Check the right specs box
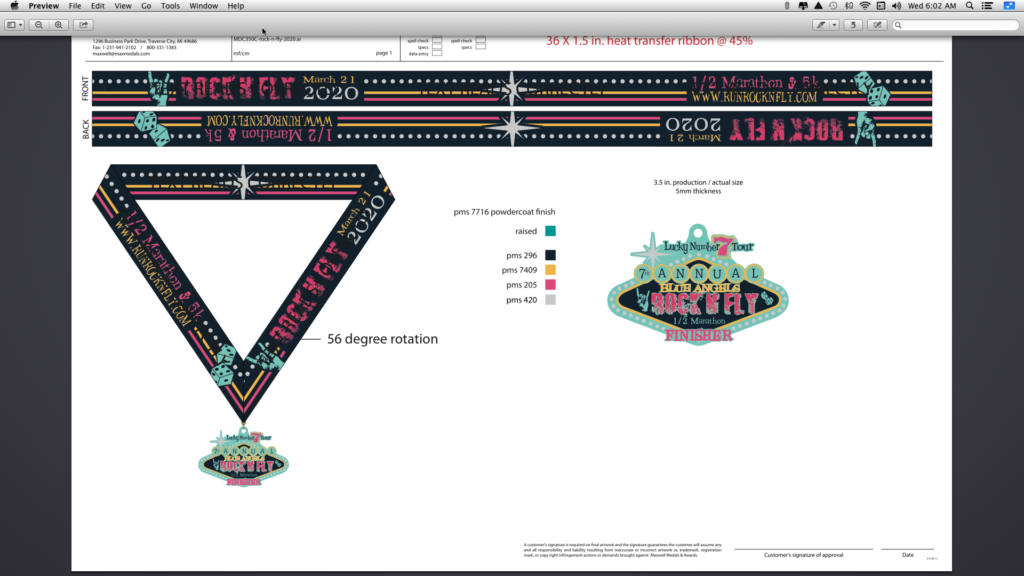Image resolution: width=1024 pixels, height=576 pixels. (481, 47)
